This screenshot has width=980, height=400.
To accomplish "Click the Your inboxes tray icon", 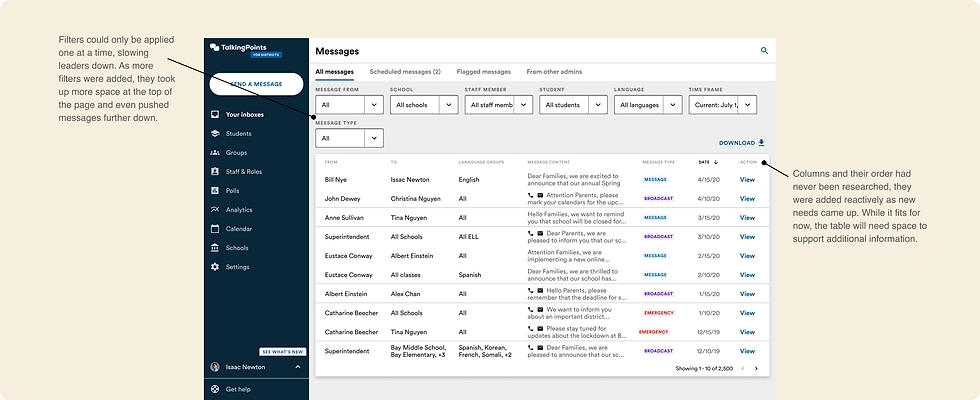I will point(214,114).
